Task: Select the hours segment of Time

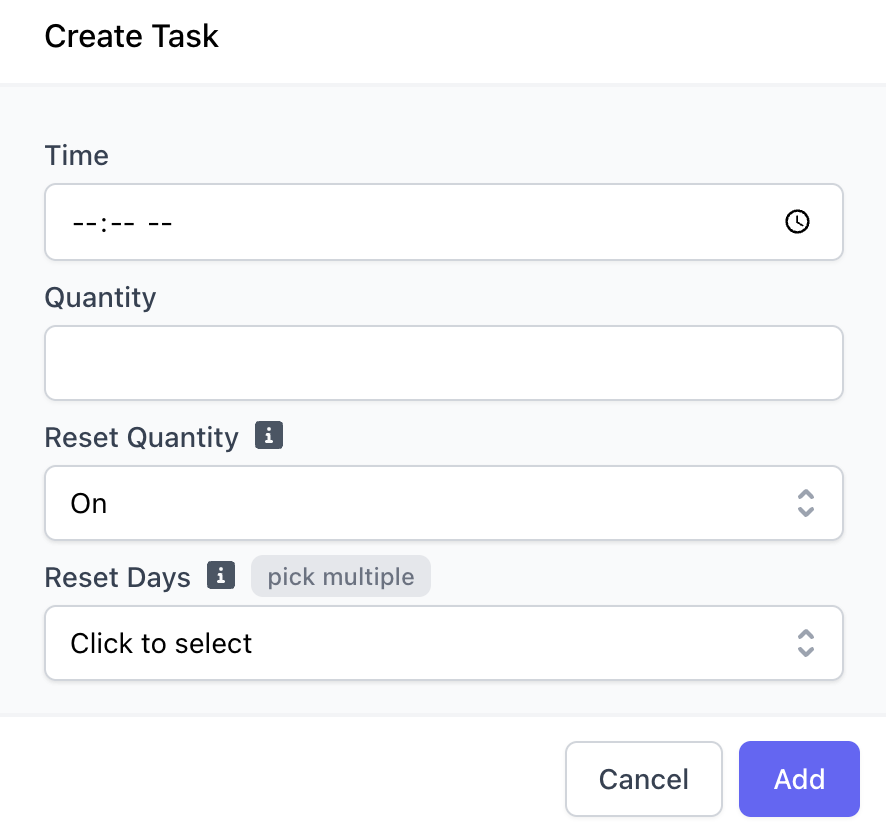Action: [83, 223]
